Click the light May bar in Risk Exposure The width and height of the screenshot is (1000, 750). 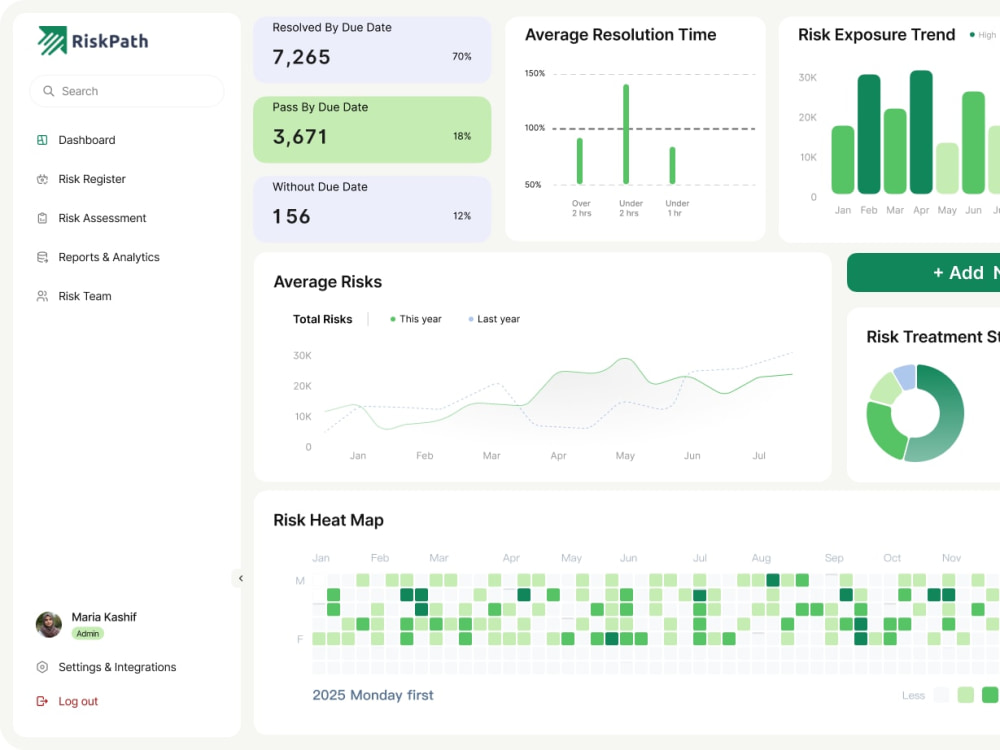(947, 168)
